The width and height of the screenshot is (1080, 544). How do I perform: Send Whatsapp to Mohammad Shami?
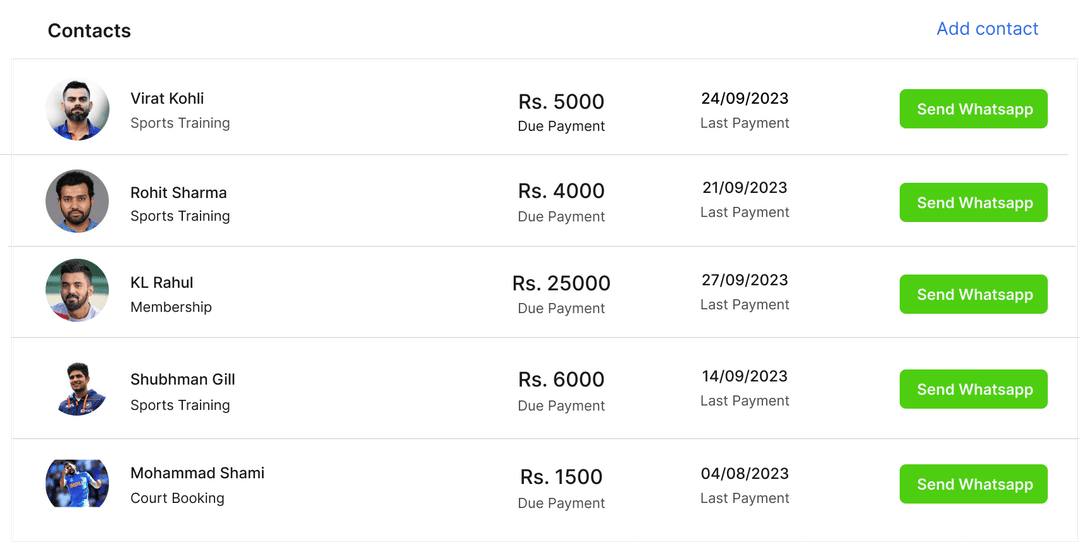(x=973, y=484)
